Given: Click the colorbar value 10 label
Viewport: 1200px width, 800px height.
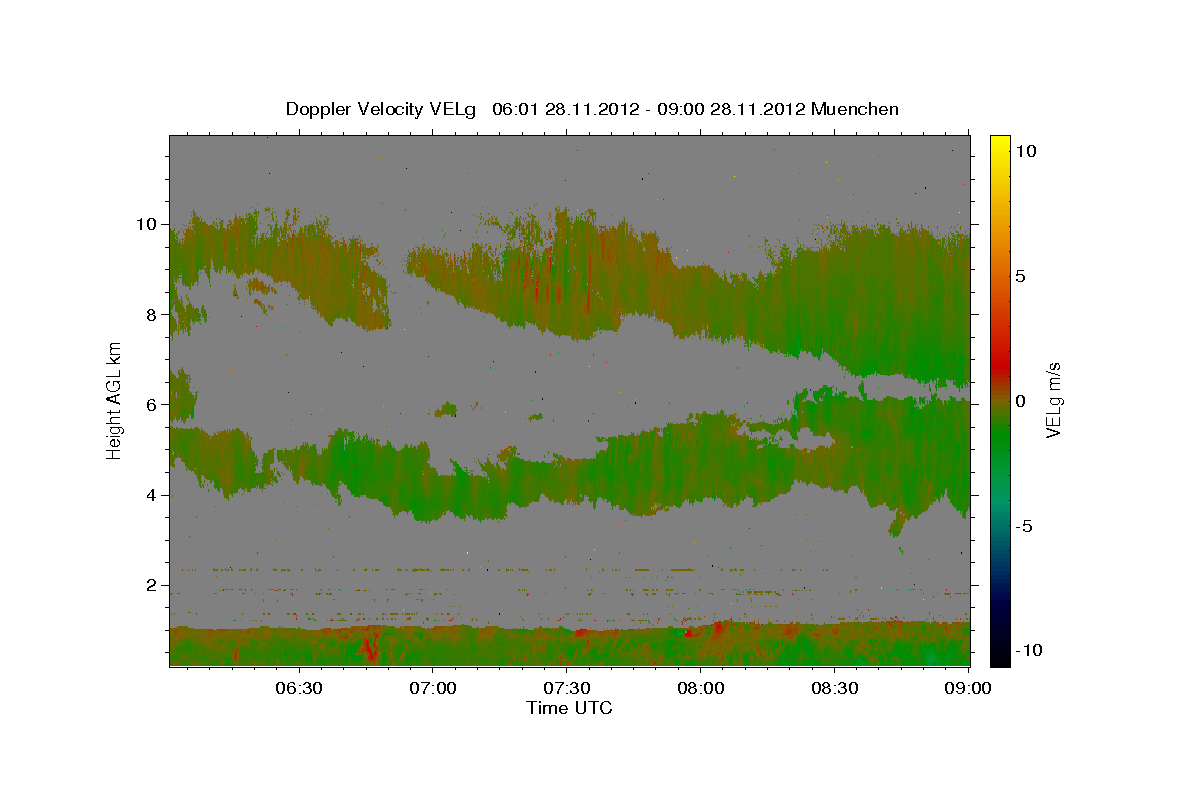Looking at the screenshot, I should (x=1026, y=150).
